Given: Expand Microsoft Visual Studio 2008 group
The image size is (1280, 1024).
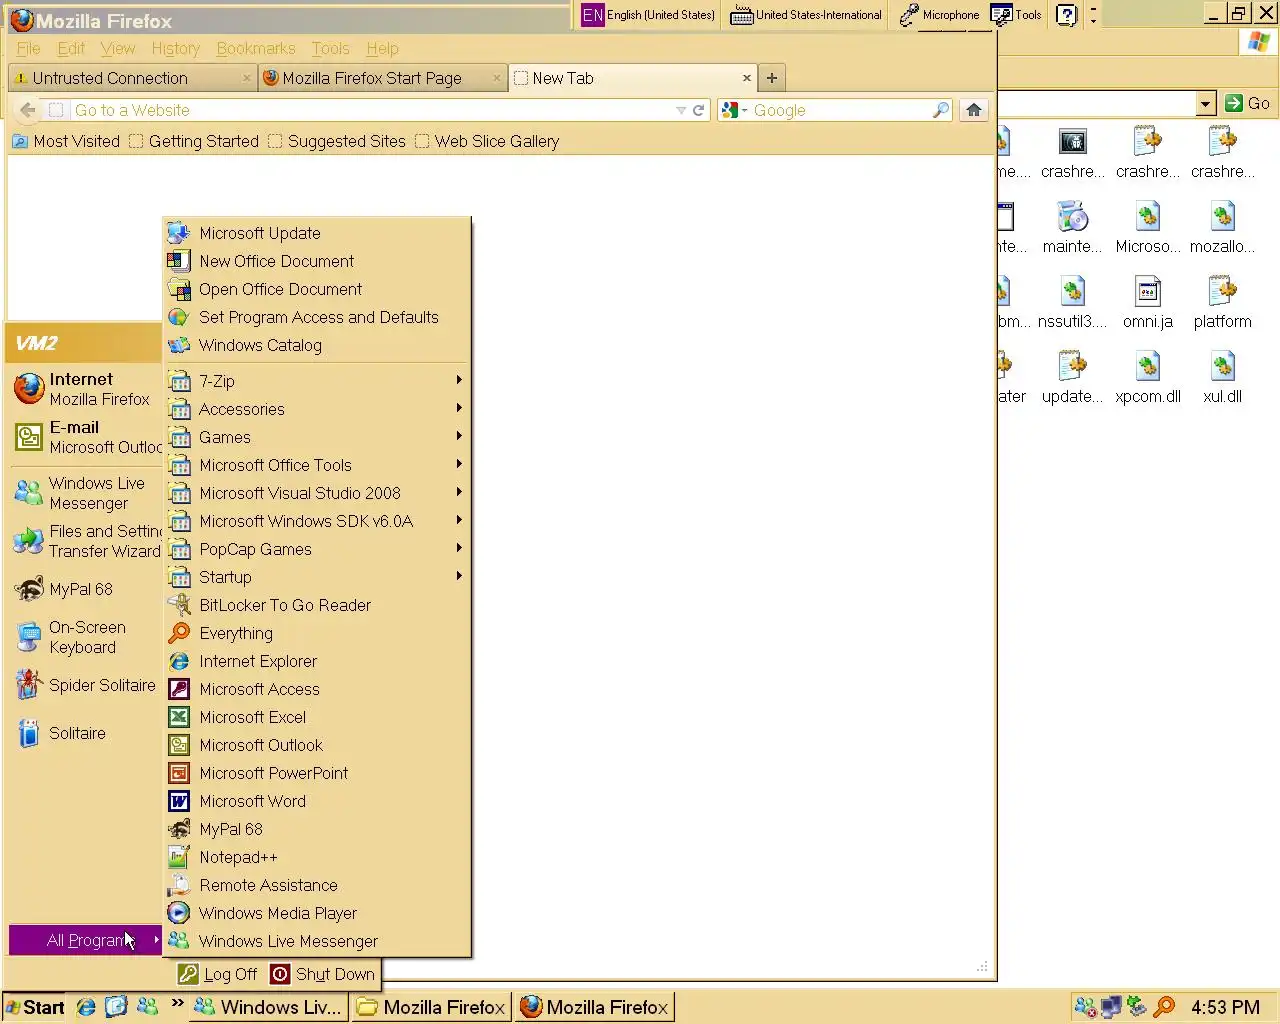Looking at the screenshot, I should pos(316,493).
